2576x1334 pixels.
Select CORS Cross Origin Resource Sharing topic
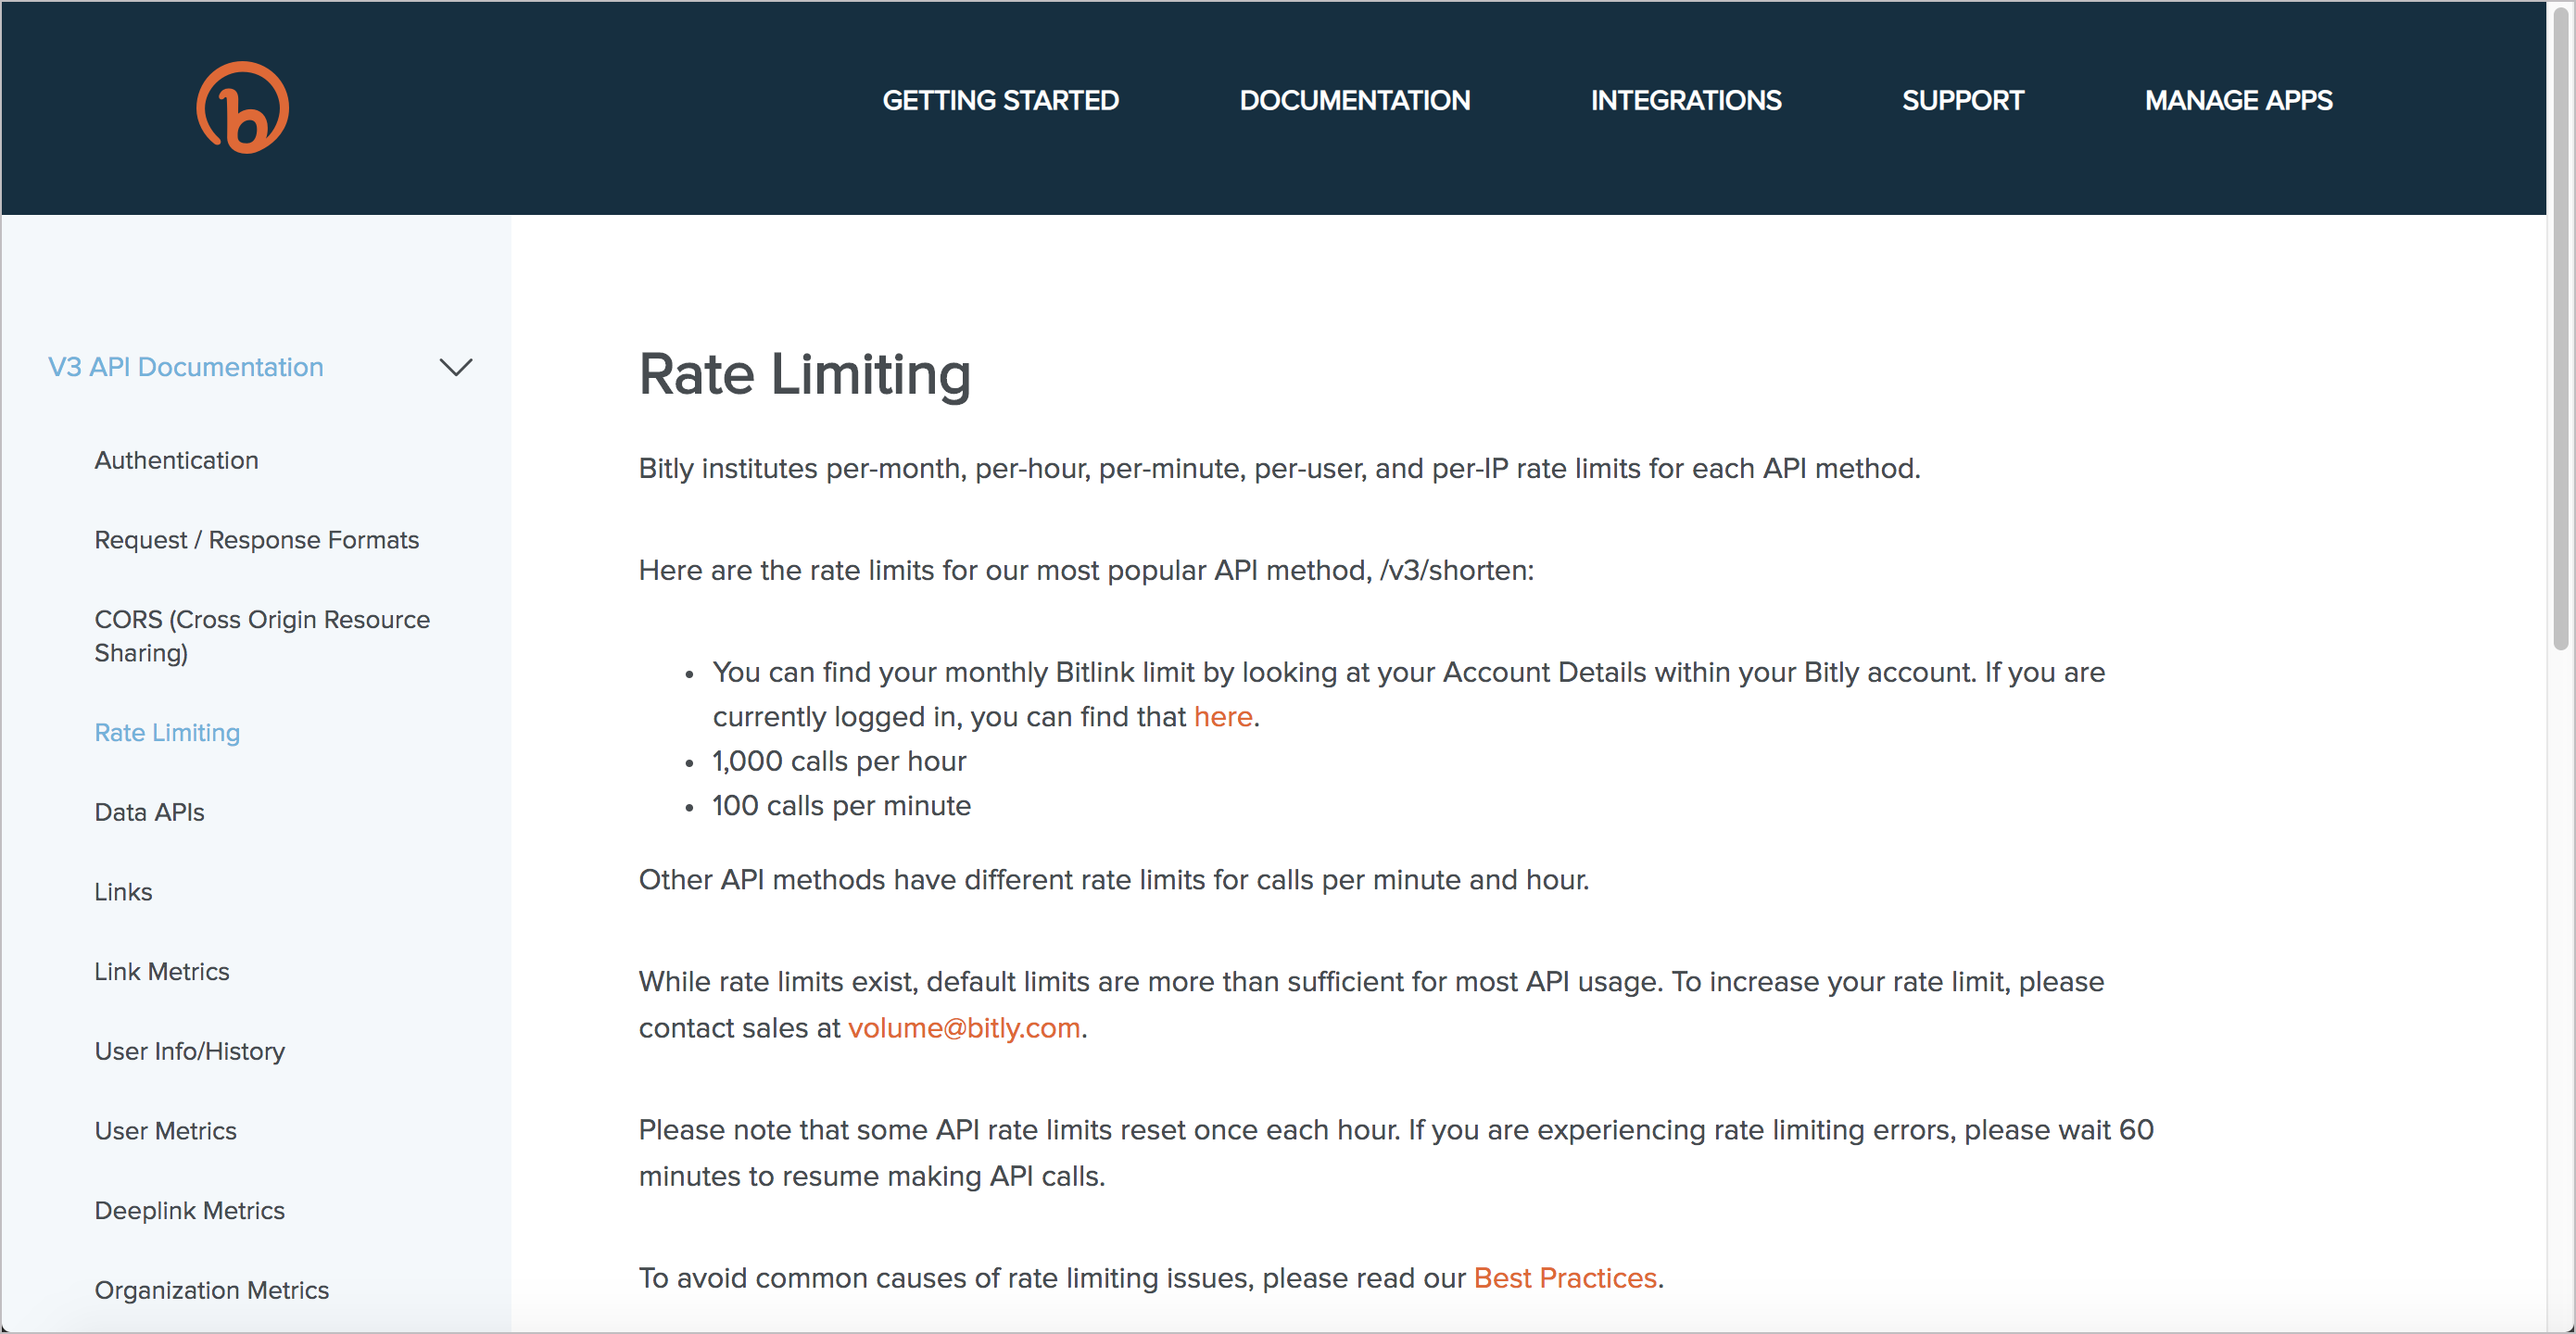pos(264,636)
